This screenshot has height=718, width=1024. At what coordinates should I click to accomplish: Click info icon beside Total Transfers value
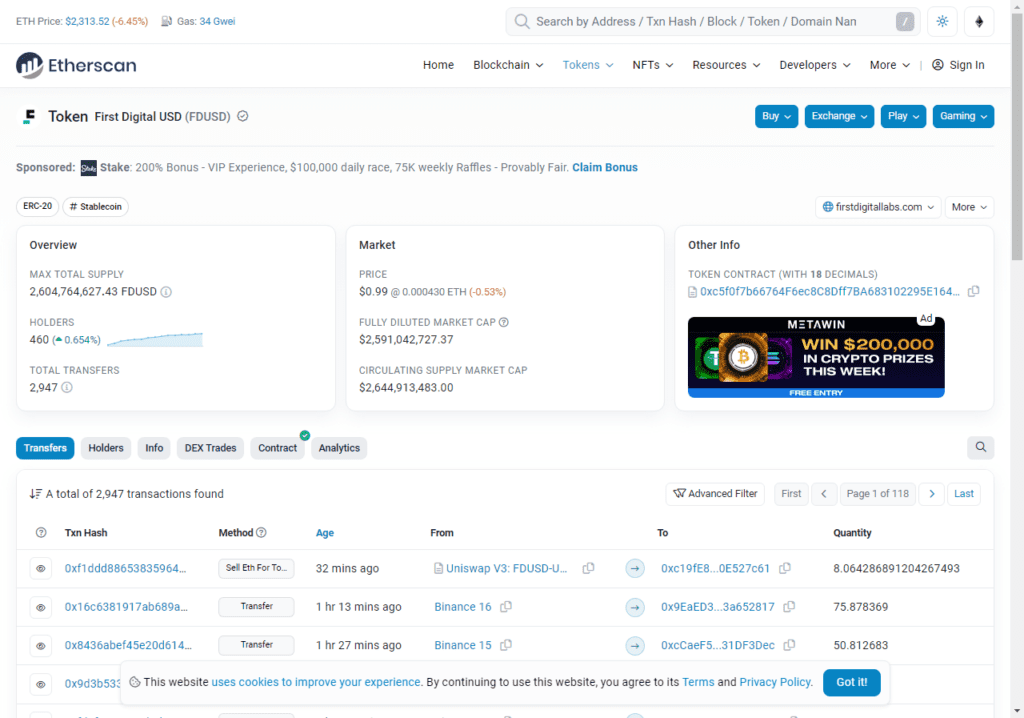67,387
